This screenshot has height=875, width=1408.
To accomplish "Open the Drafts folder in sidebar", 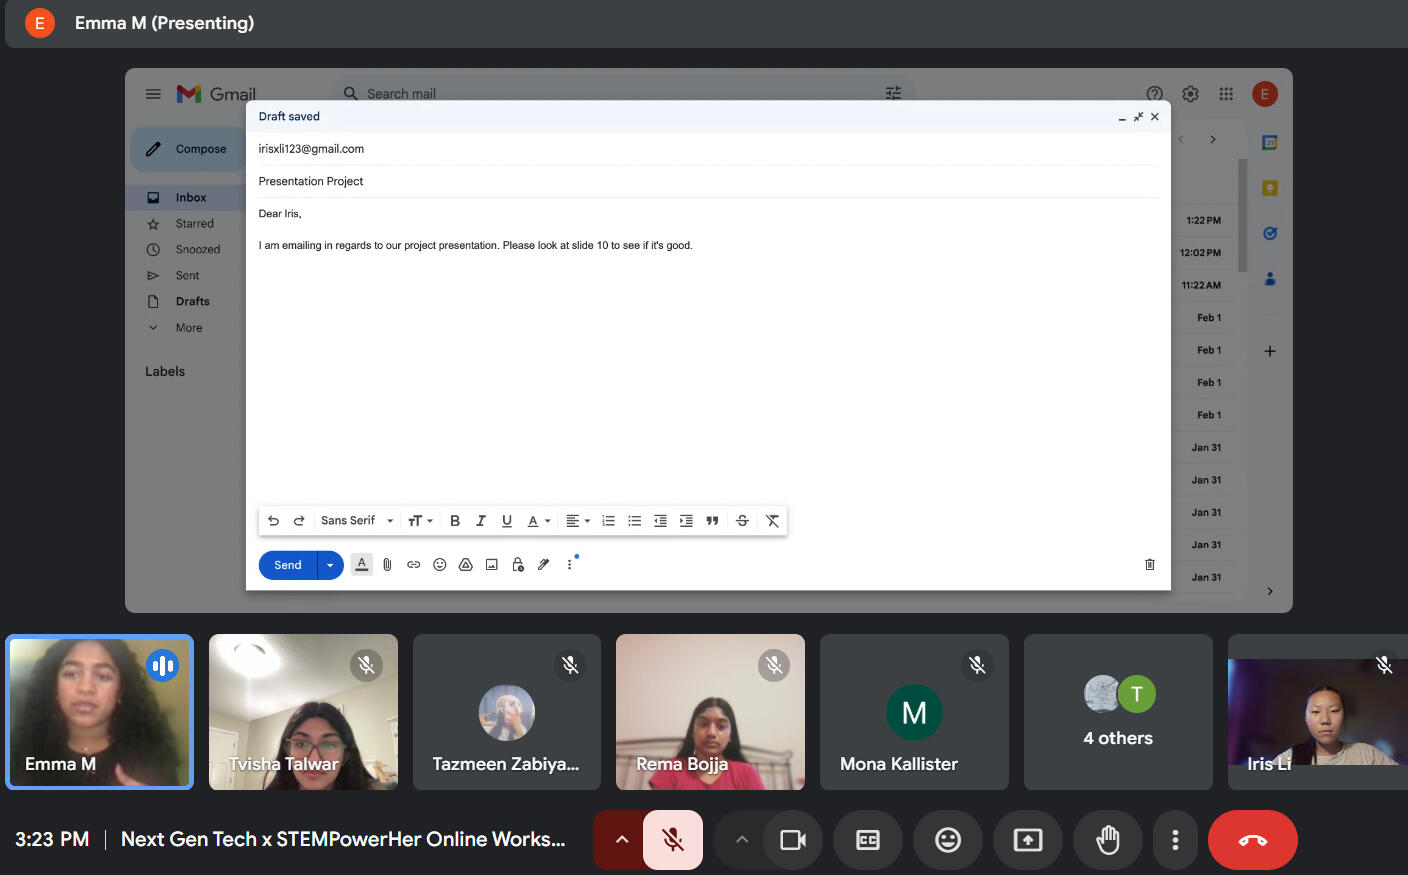I will coord(192,301).
